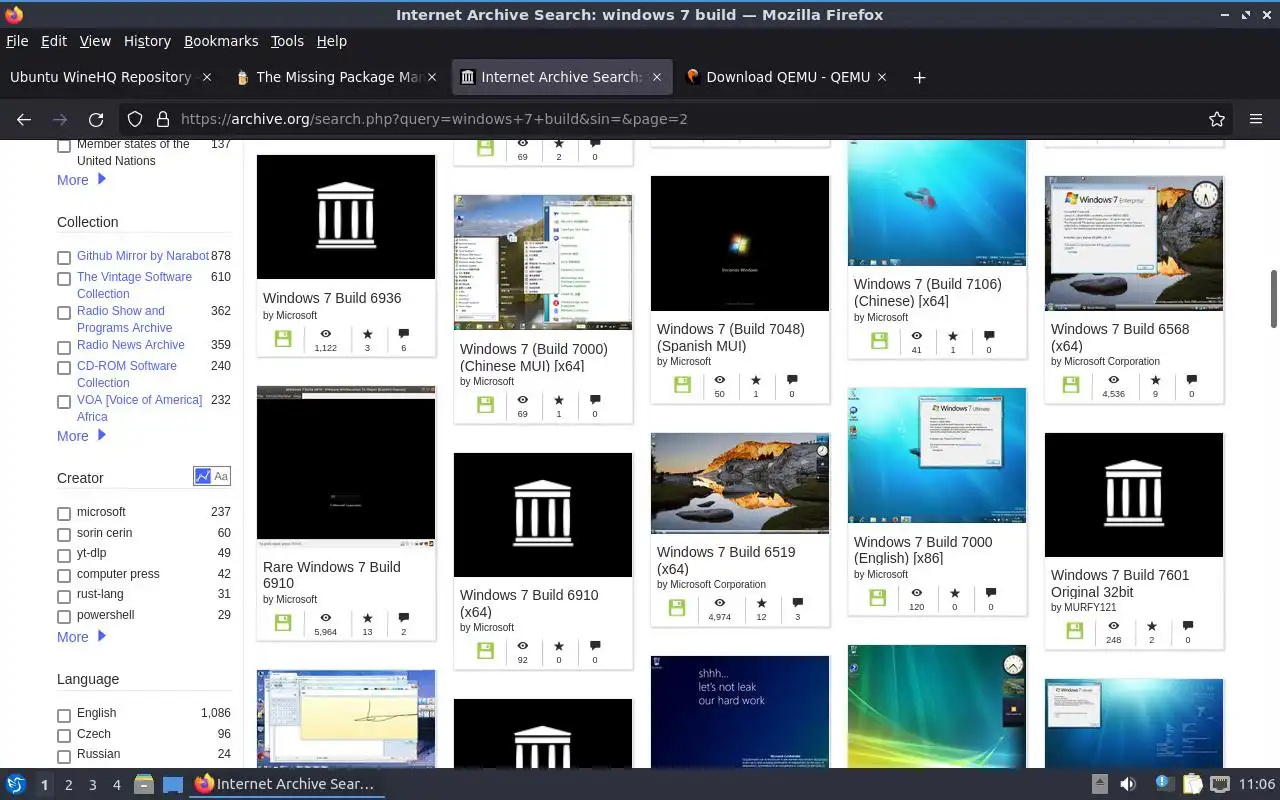Image resolution: width=1280 pixels, height=800 pixels.
Task: Click the favorites star on Windows 7 Build 6519
Action: (761, 603)
